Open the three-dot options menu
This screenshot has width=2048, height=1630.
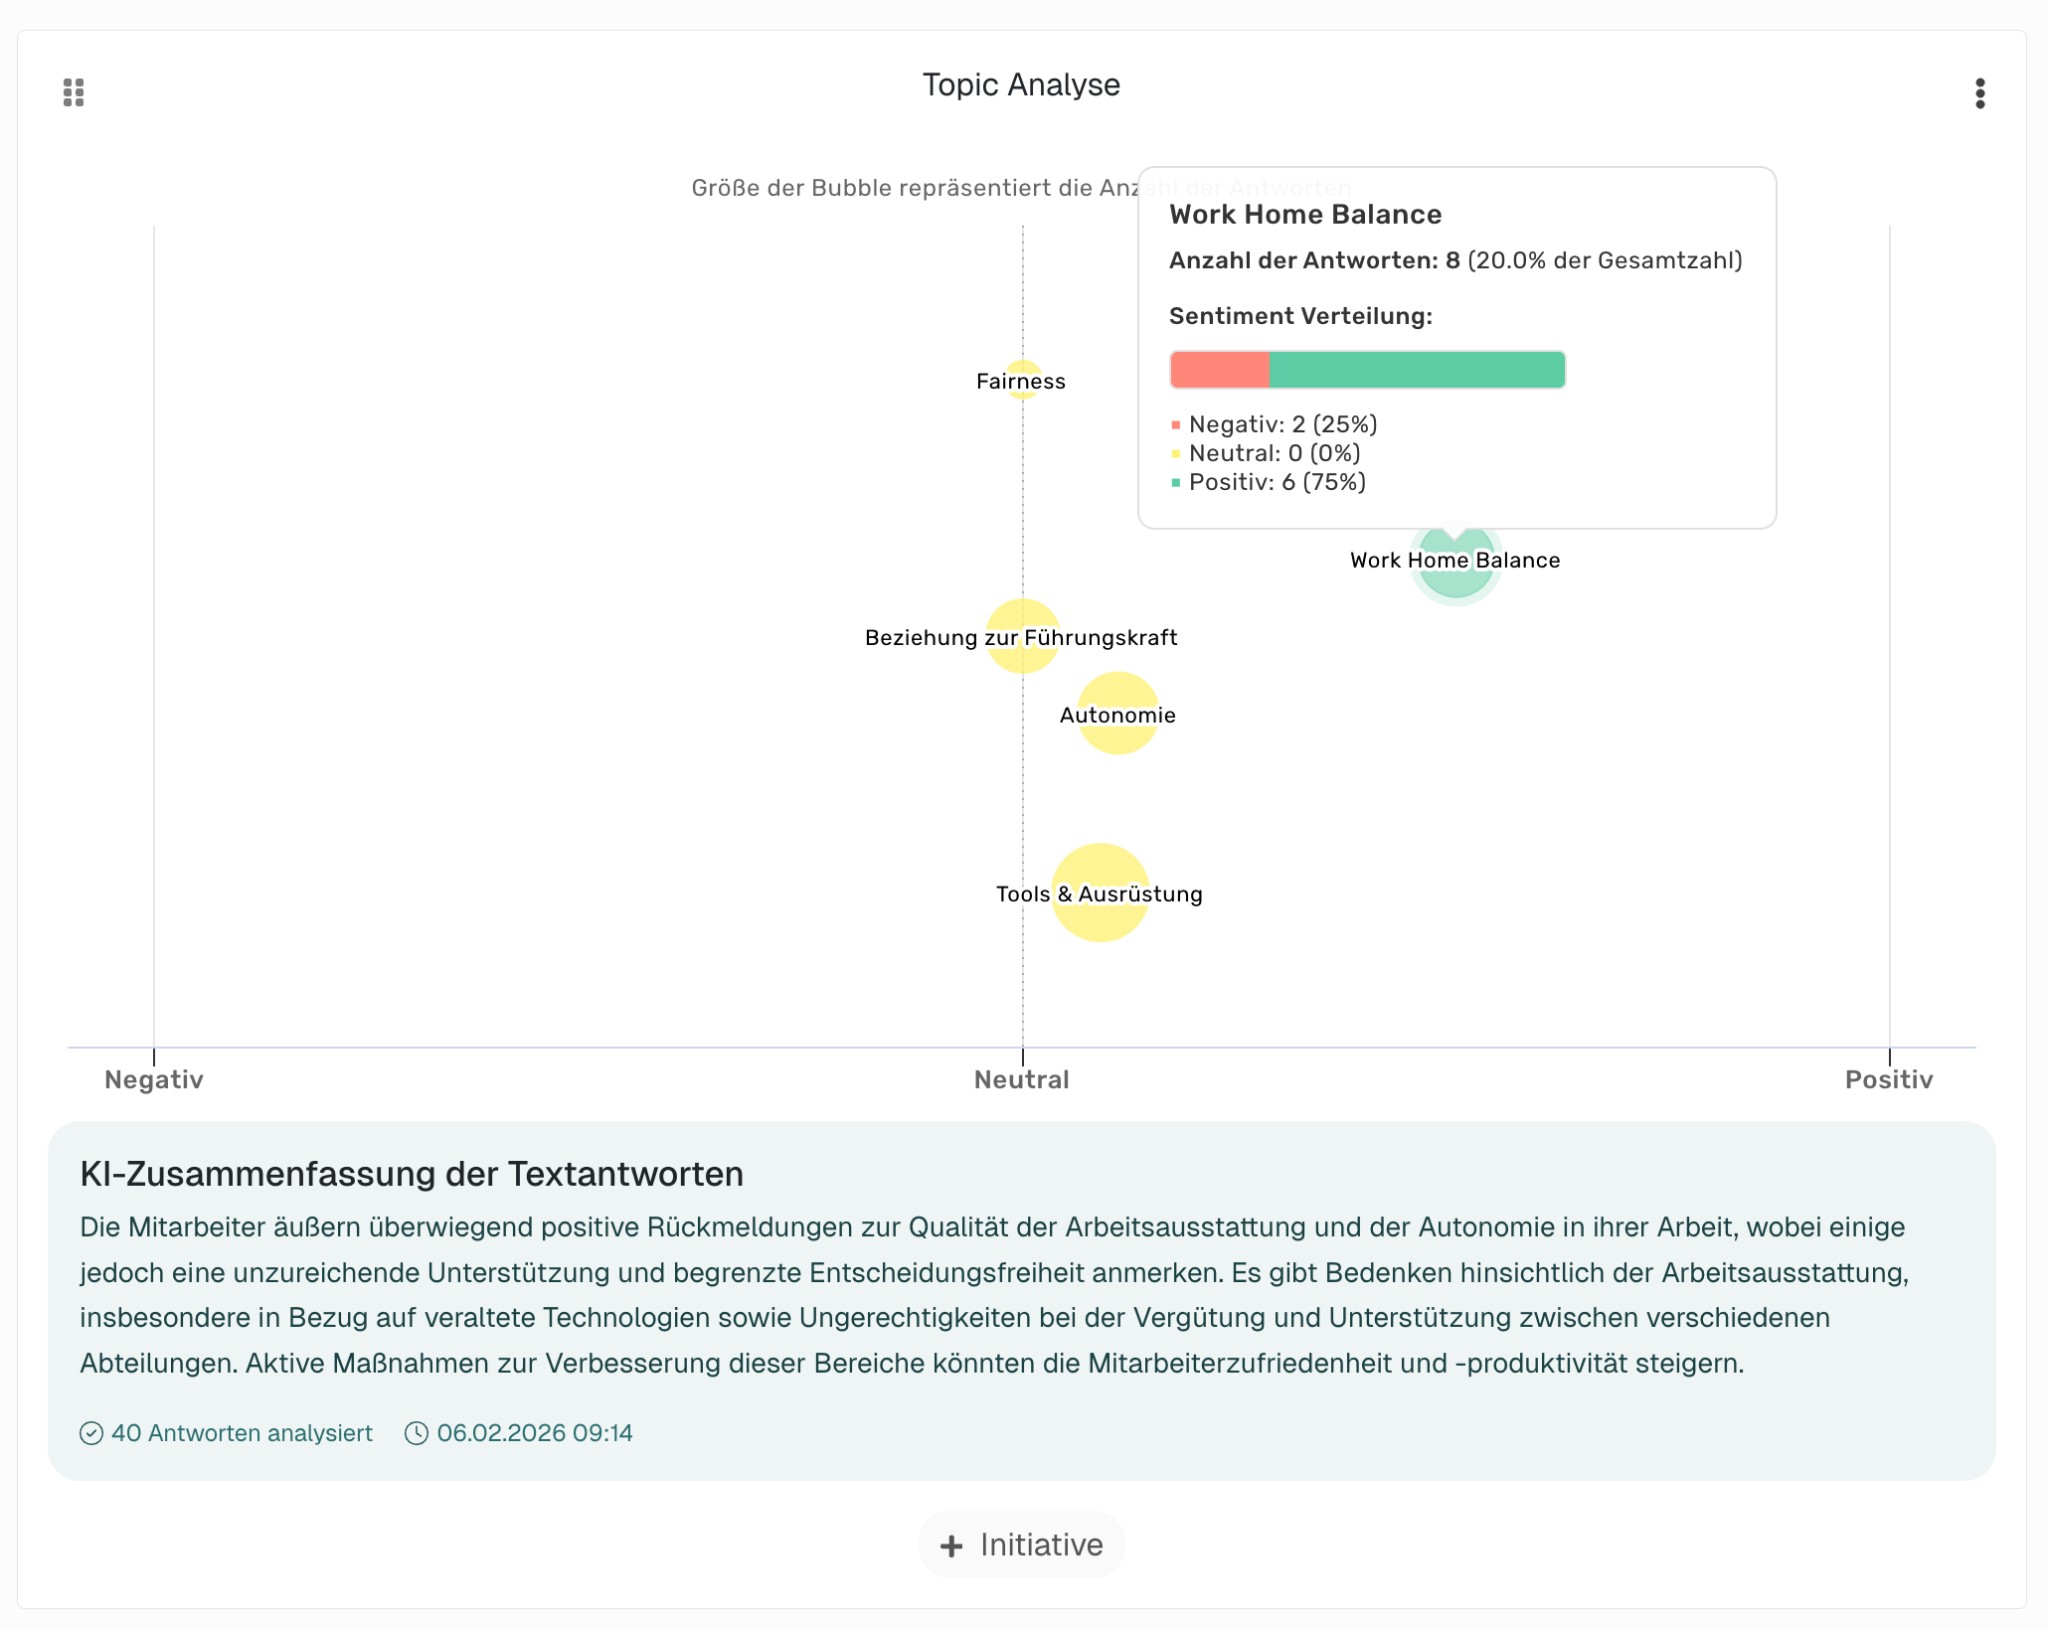click(1979, 93)
